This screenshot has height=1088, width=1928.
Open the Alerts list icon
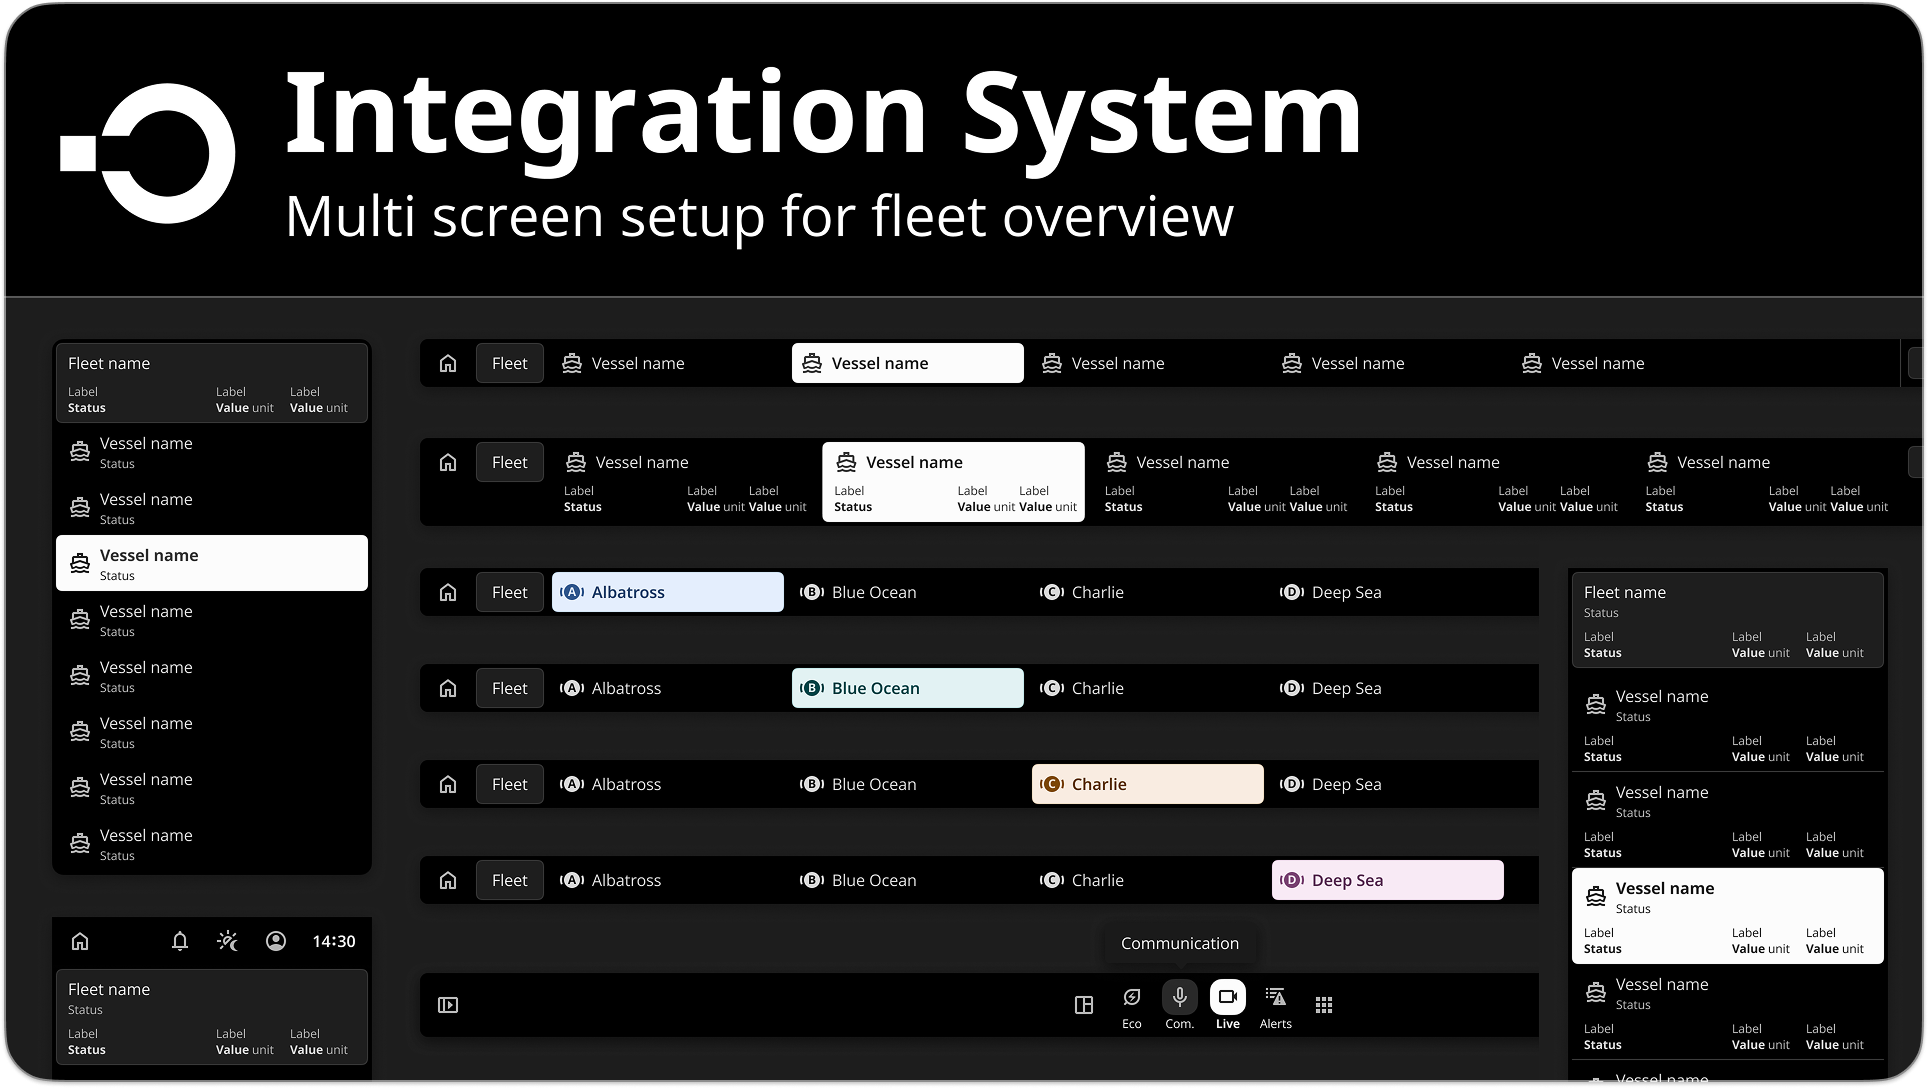[x=1275, y=997]
